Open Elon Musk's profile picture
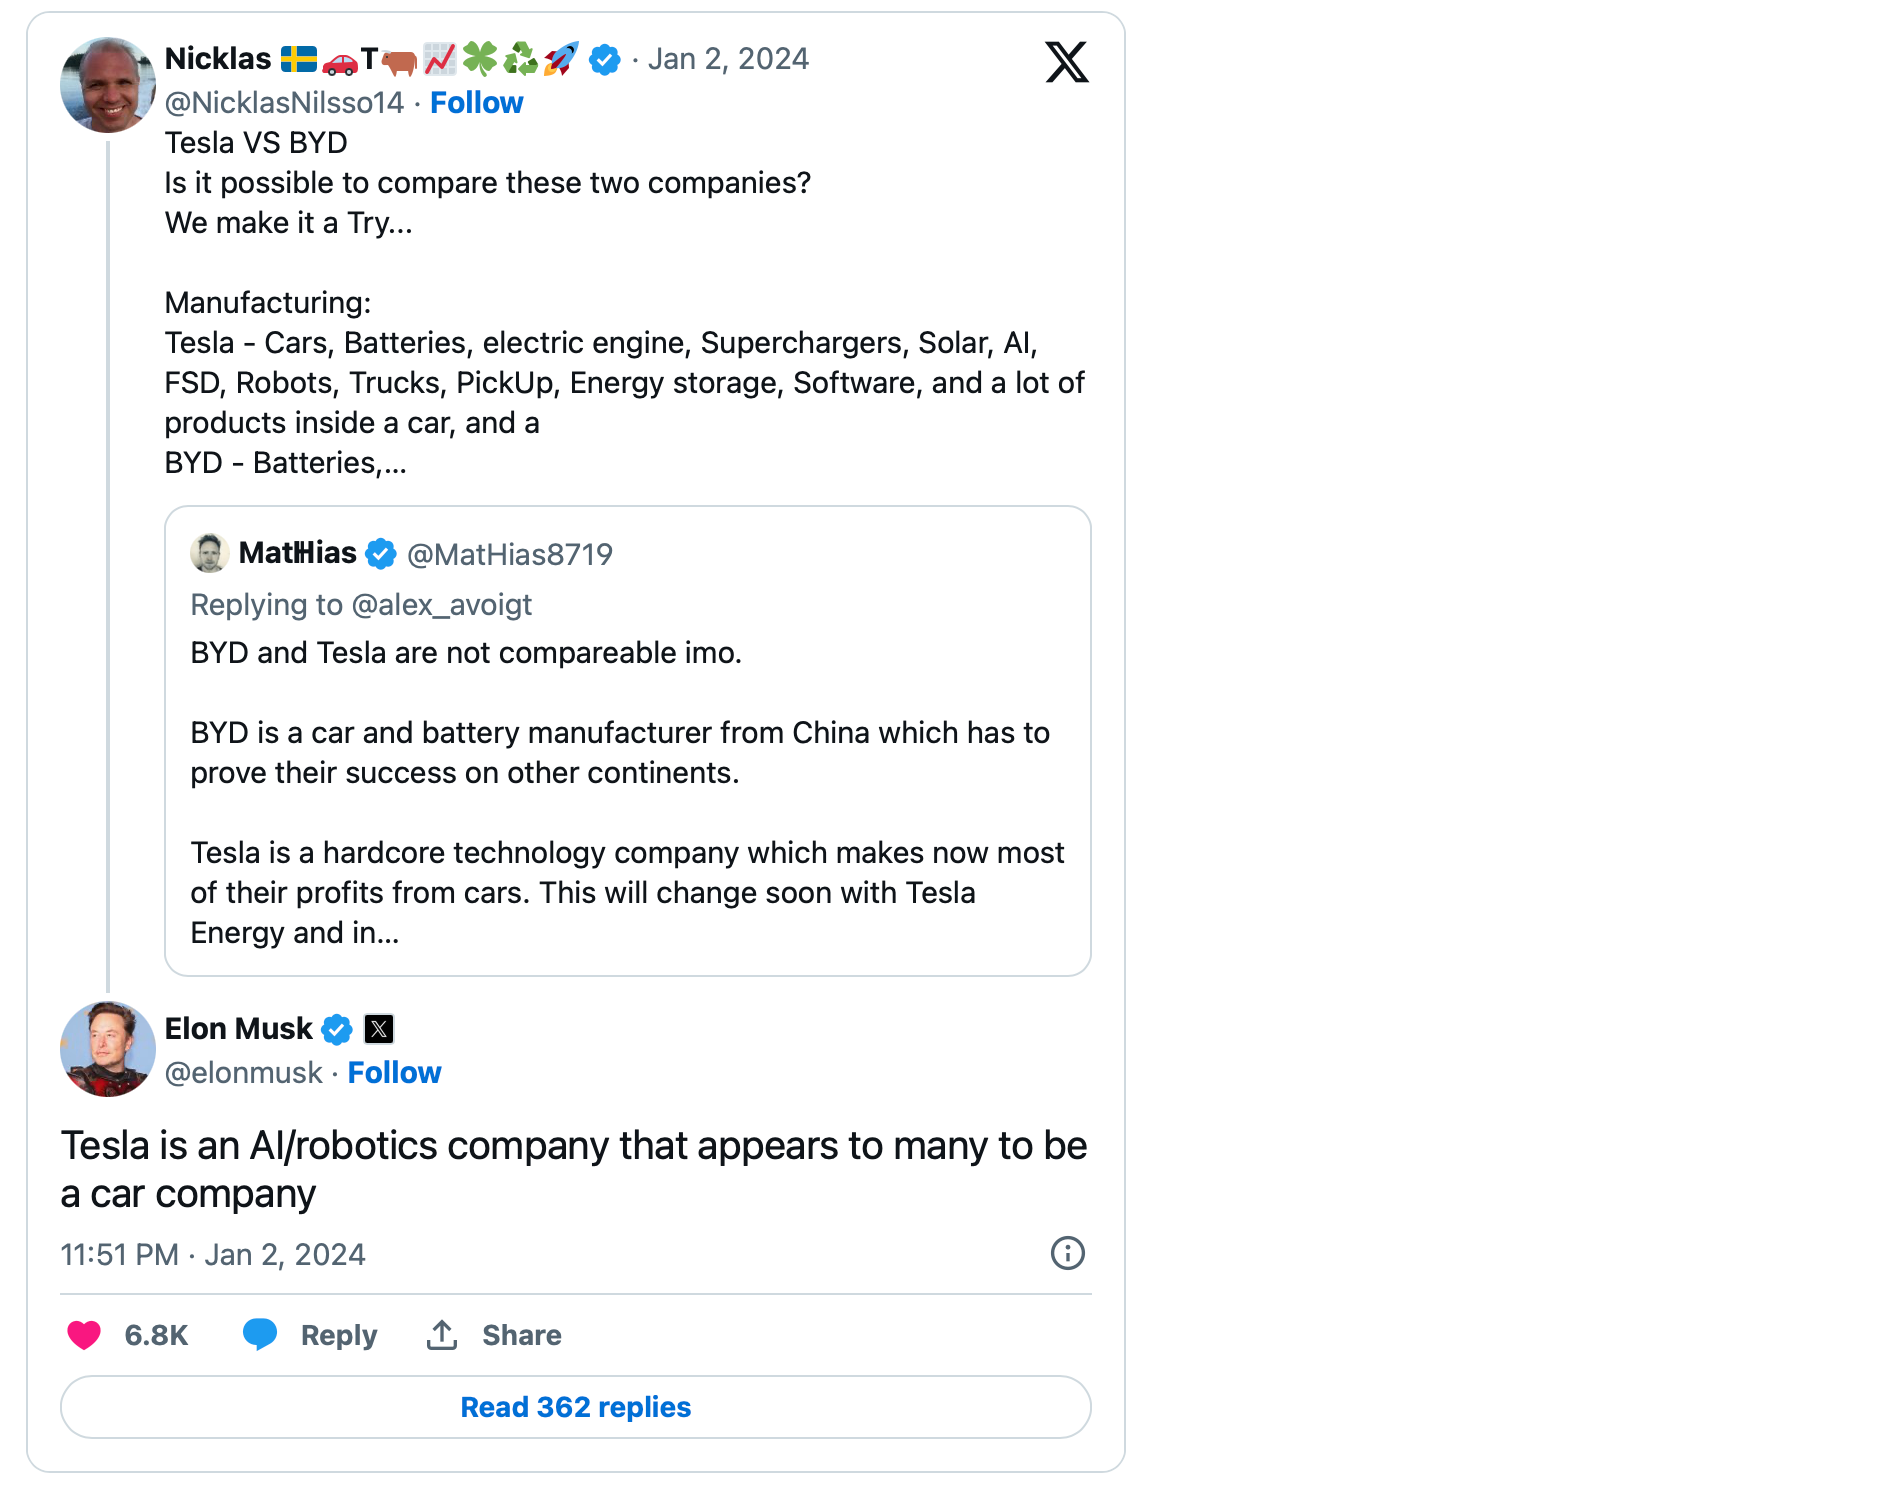The width and height of the screenshot is (1896, 1494). [x=107, y=1049]
